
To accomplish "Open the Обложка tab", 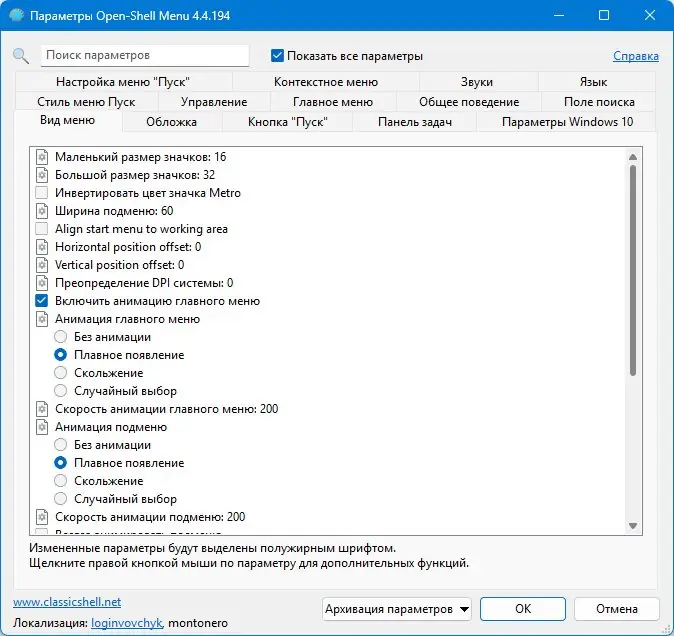I will (x=172, y=122).
